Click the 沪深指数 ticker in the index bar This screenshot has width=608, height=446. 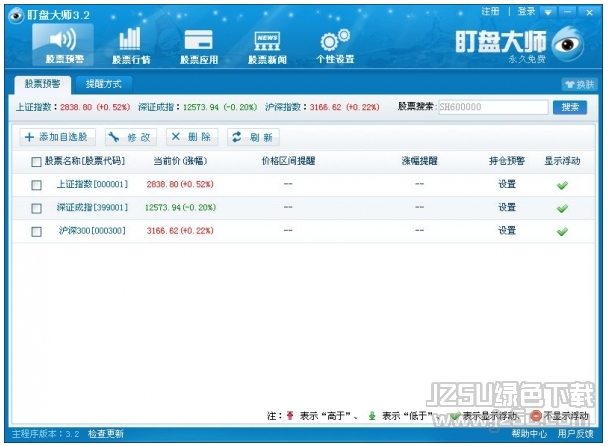point(322,107)
